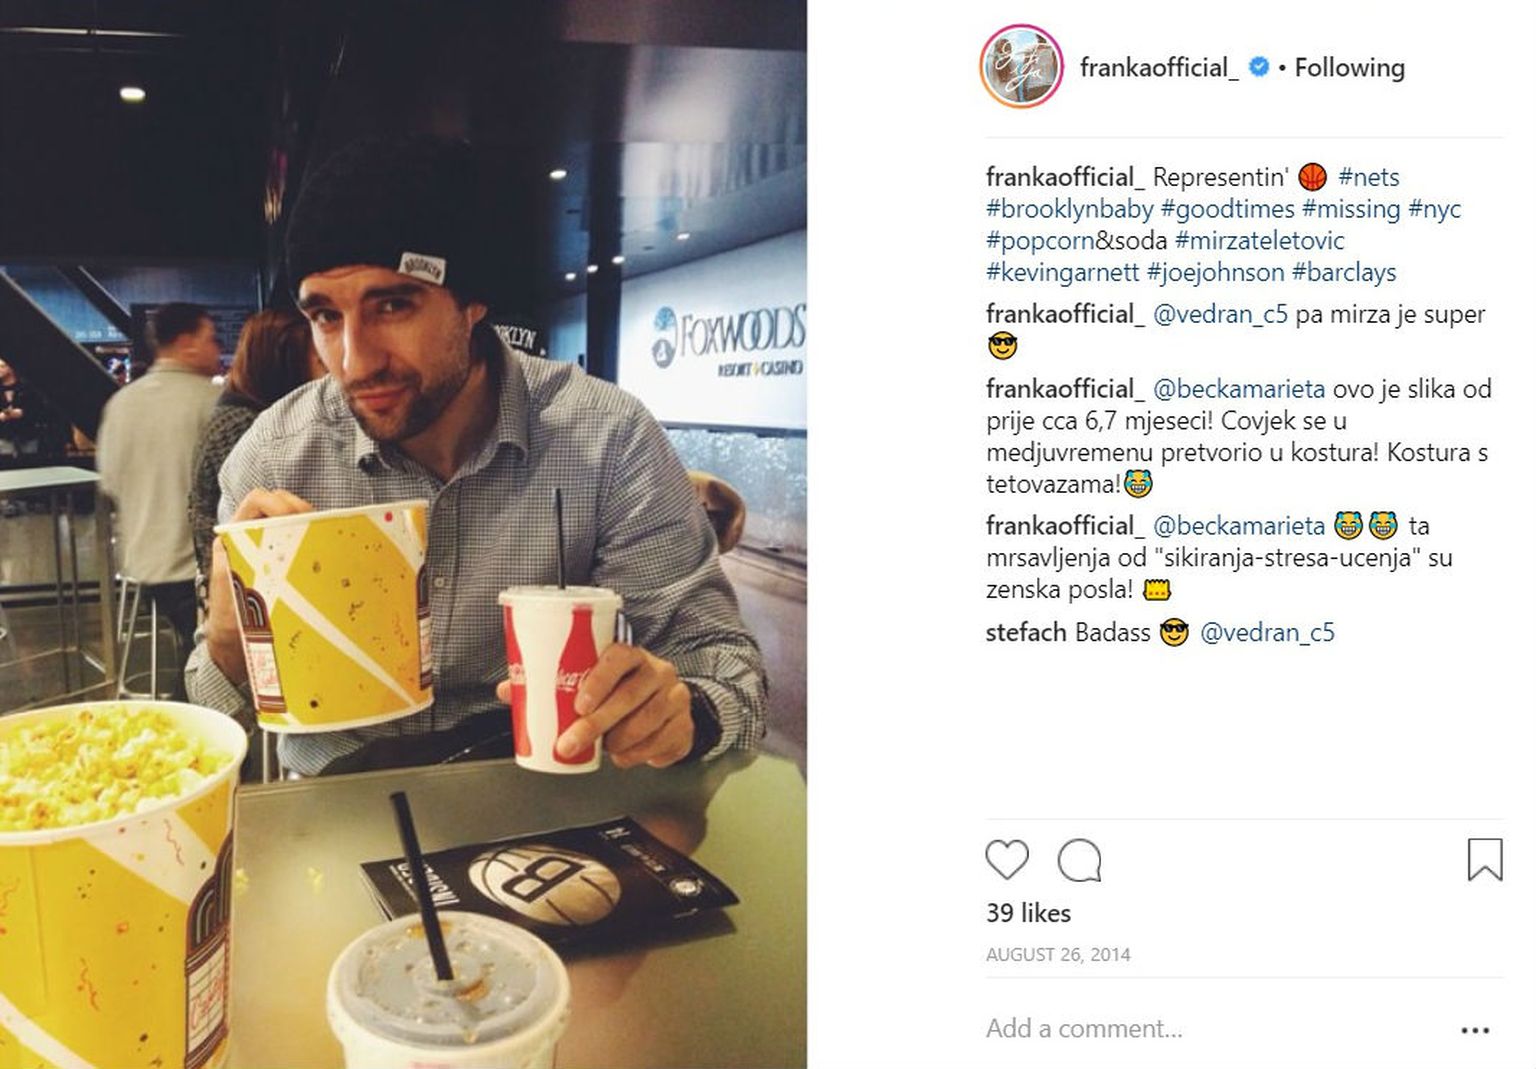View who liked via 39 likes
1536x1069 pixels.
tap(1028, 913)
